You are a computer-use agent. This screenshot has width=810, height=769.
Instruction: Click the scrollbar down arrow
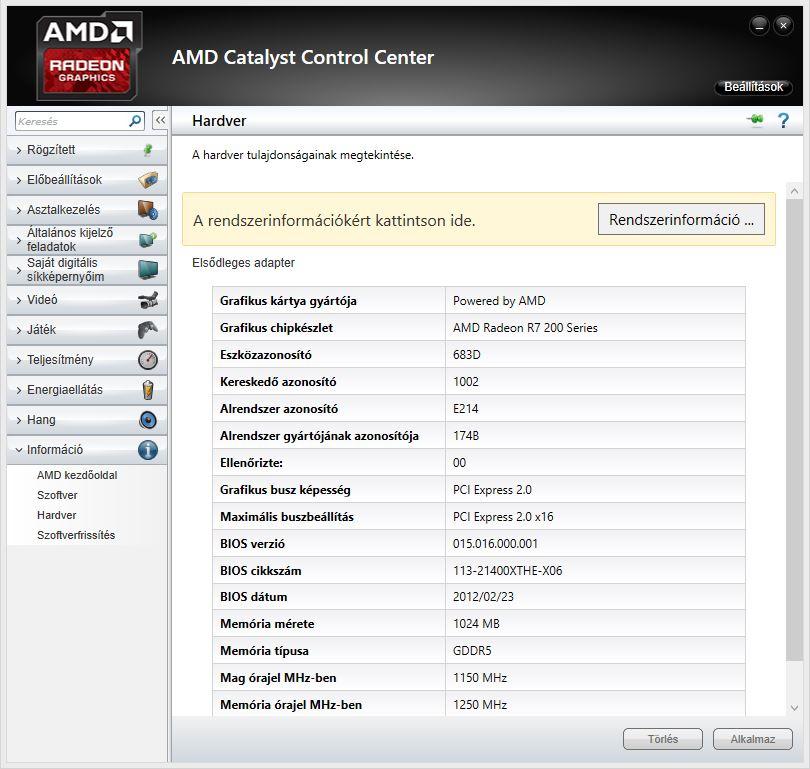pos(795,708)
